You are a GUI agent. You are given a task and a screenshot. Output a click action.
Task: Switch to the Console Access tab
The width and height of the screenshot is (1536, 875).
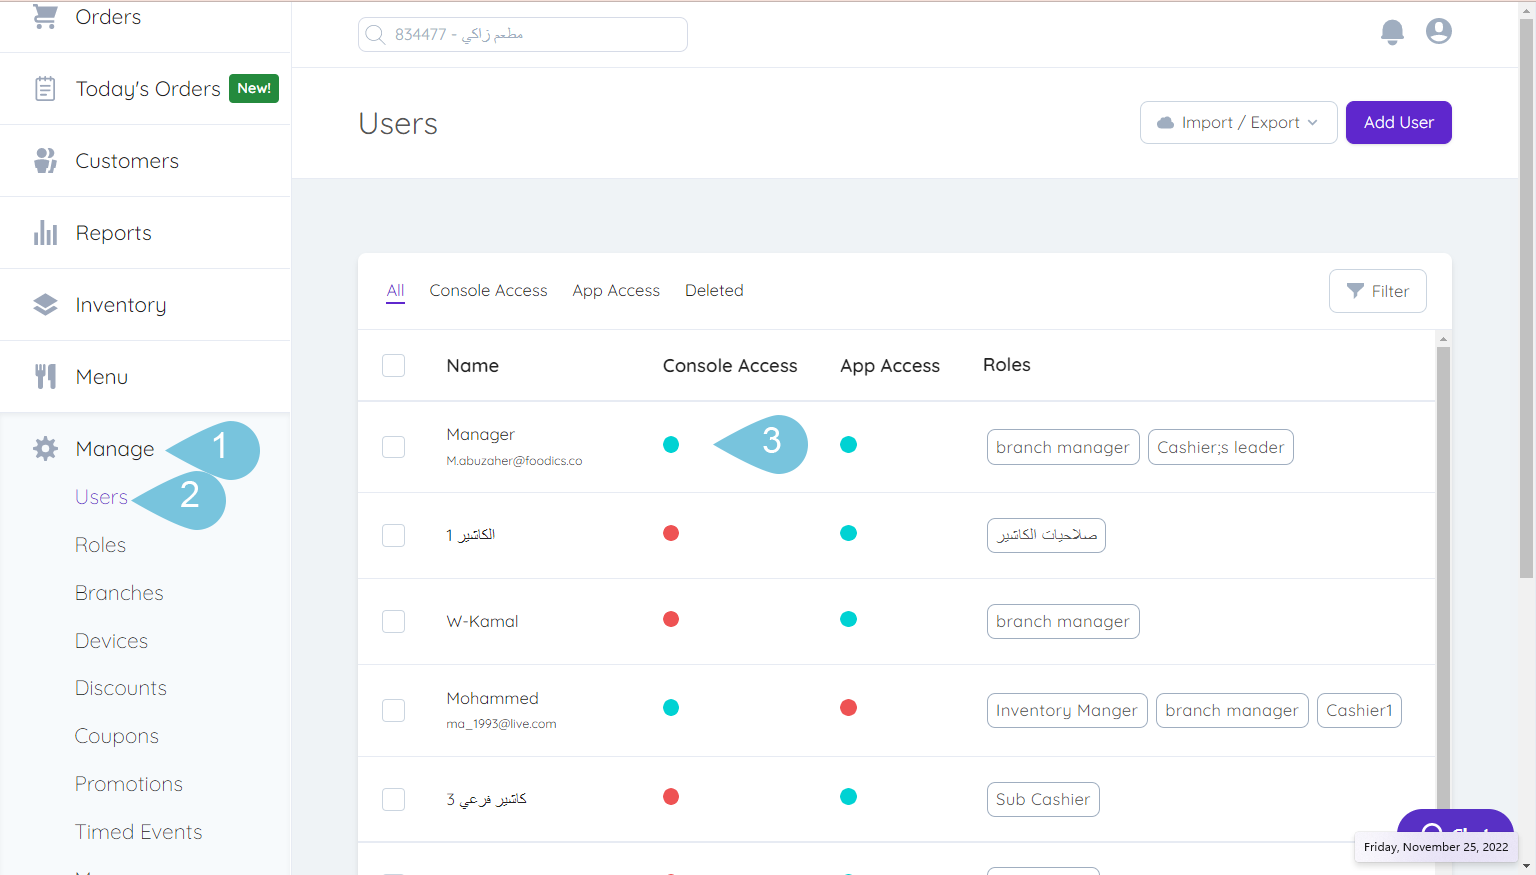click(488, 290)
